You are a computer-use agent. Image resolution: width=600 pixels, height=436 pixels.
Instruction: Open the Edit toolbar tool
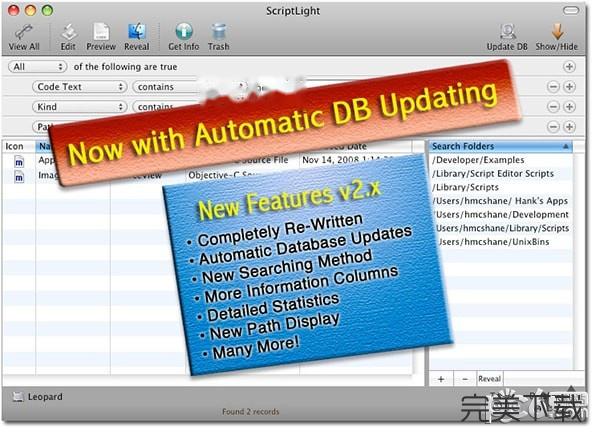coord(68,37)
